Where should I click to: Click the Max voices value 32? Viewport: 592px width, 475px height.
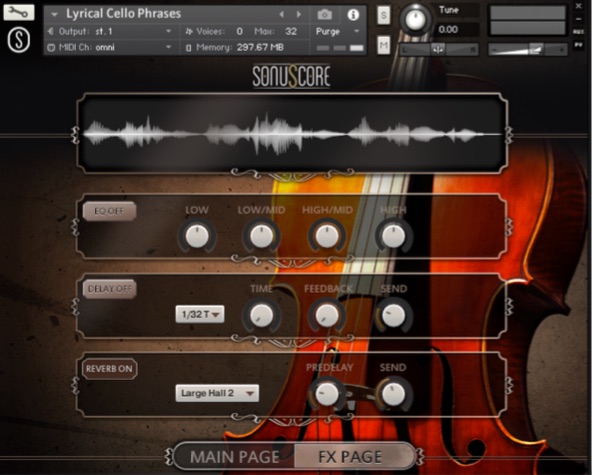click(291, 31)
